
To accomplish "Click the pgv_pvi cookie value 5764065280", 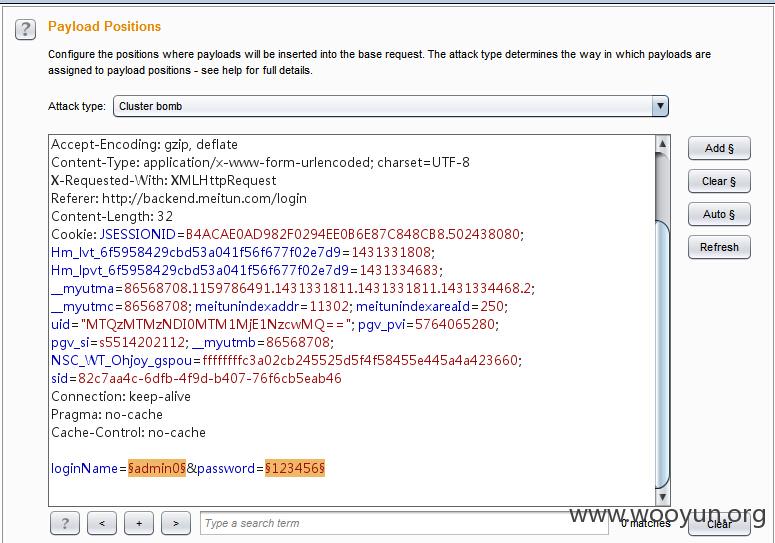I will click(x=455, y=324).
